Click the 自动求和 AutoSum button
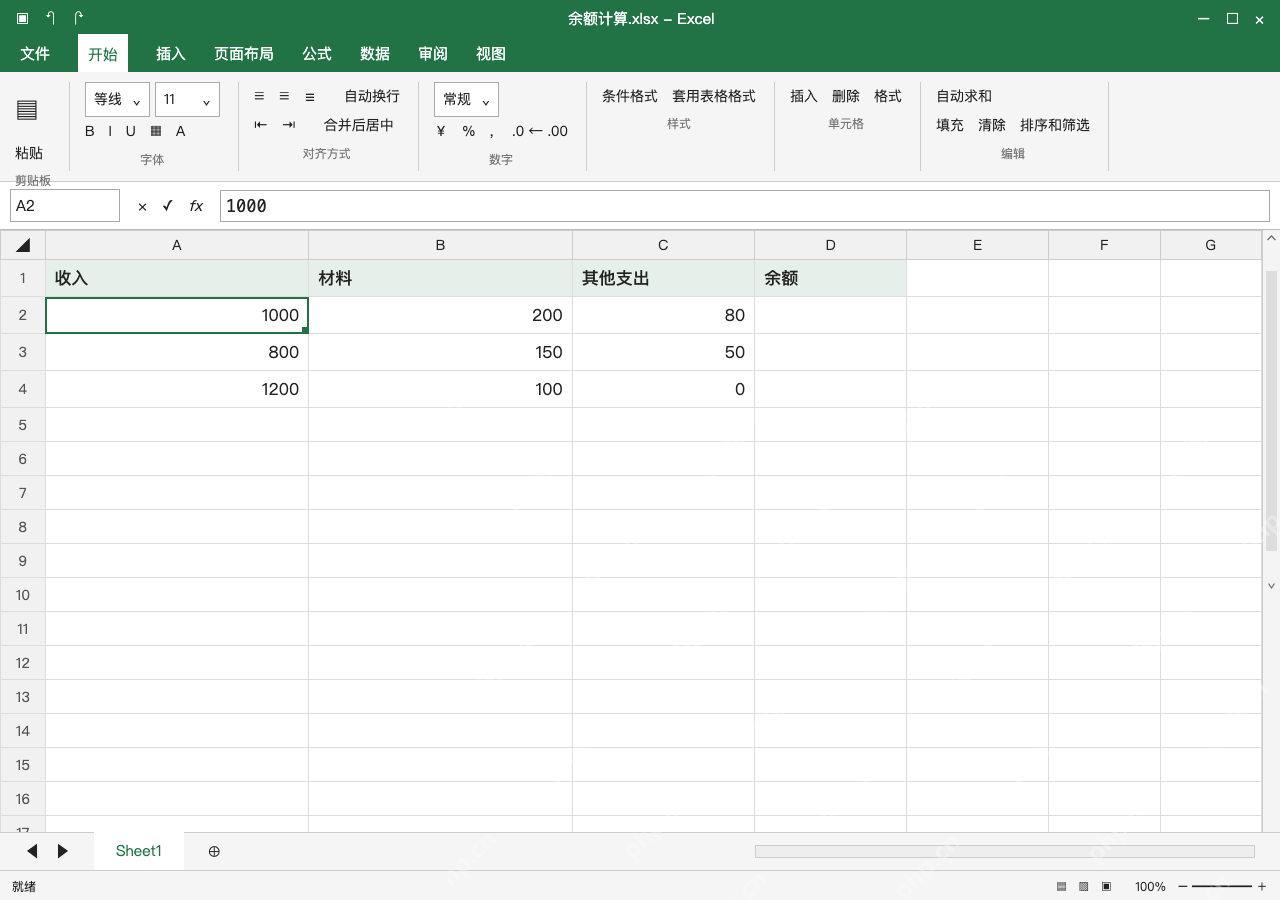The width and height of the screenshot is (1280, 900). [964, 96]
